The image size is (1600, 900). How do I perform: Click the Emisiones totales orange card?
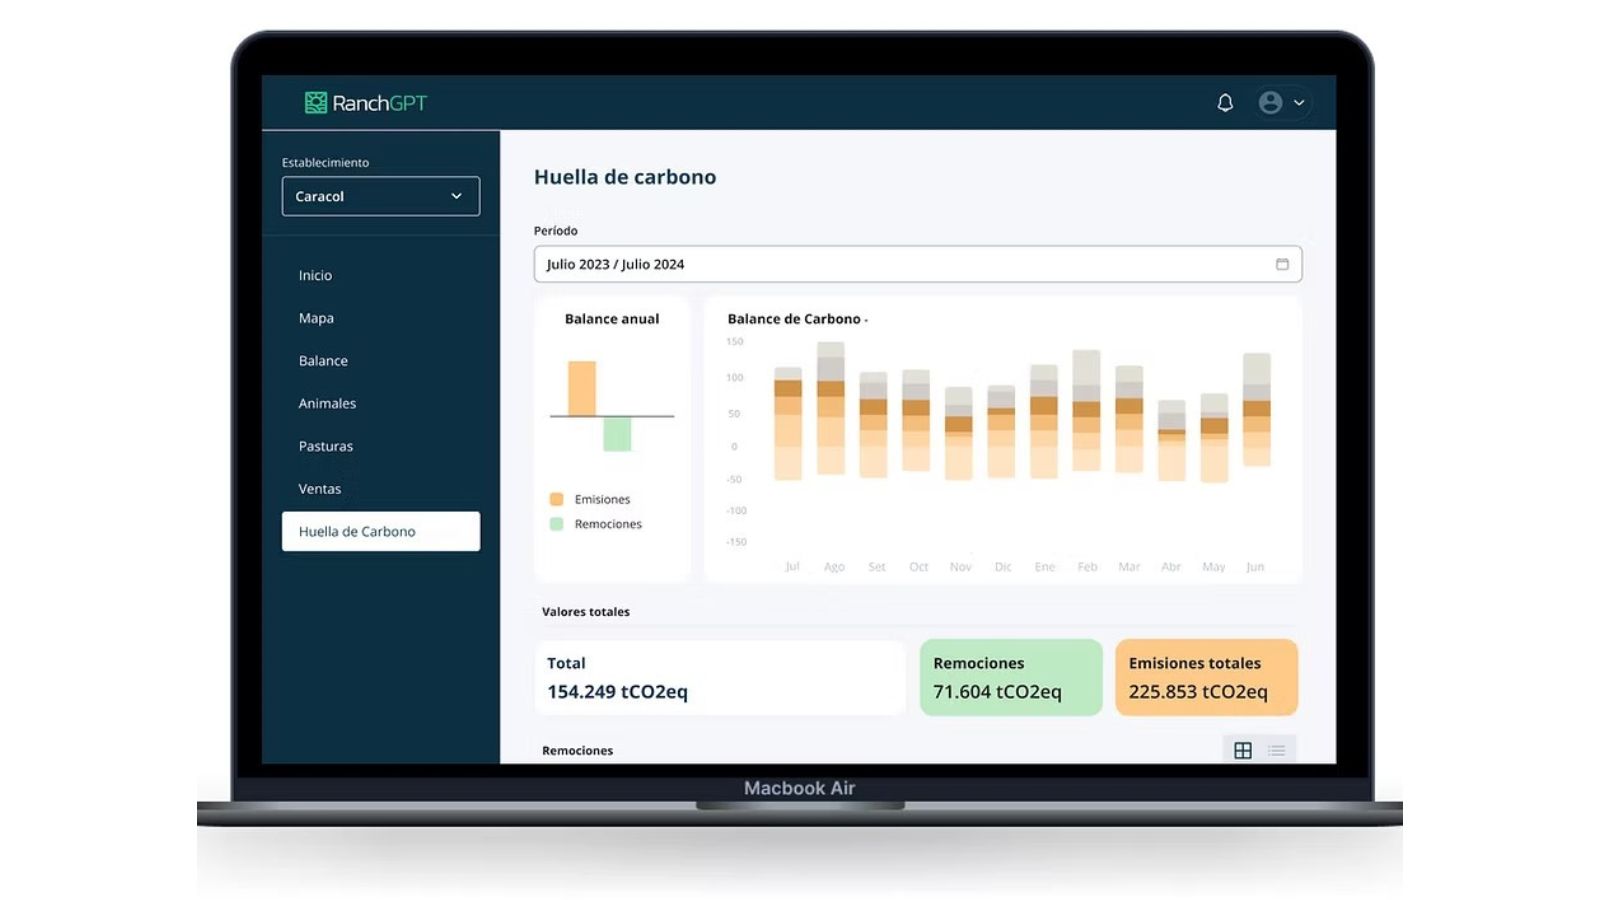click(x=1206, y=677)
